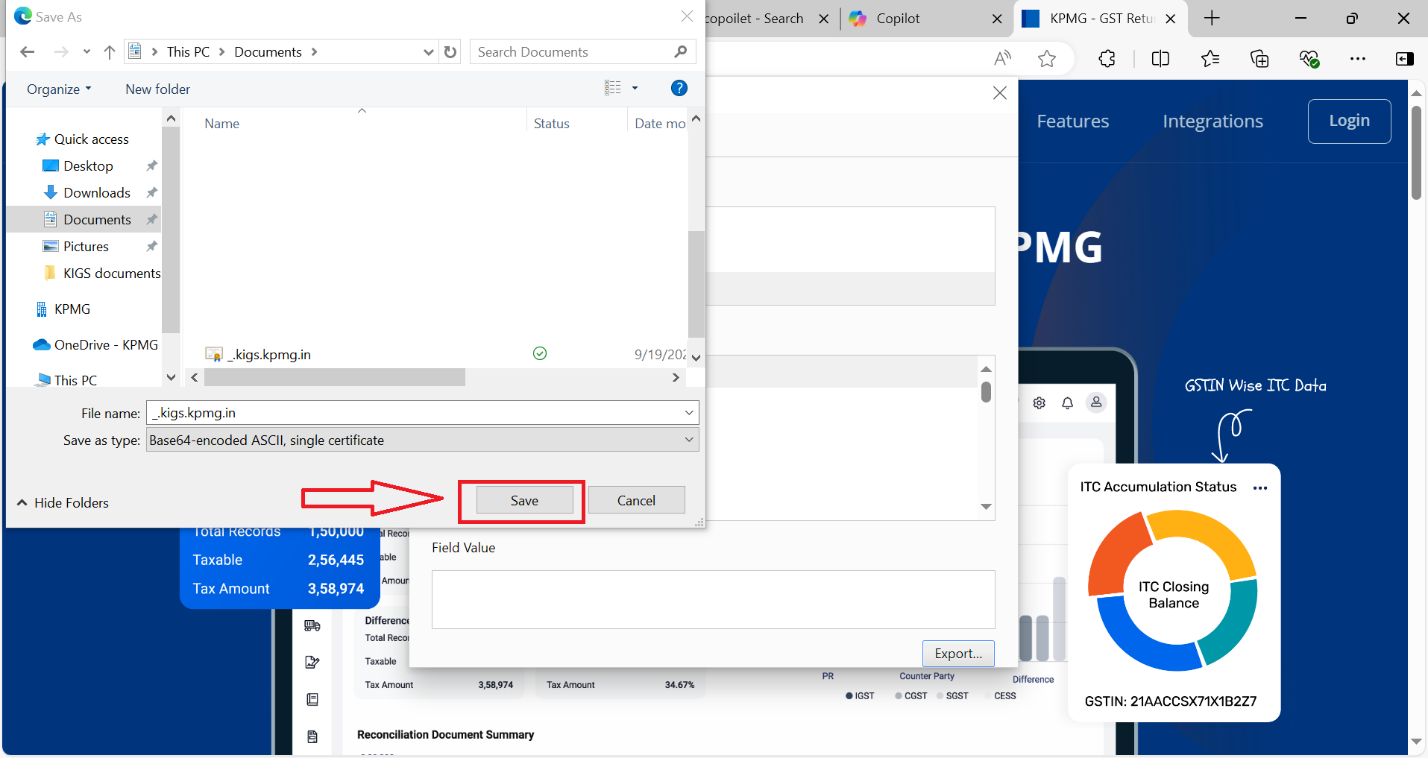Viewport: 1428px width, 758px height.
Task: Open Edge Settings and more menu
Action: pyautogui.click(x=1357, y=59)
